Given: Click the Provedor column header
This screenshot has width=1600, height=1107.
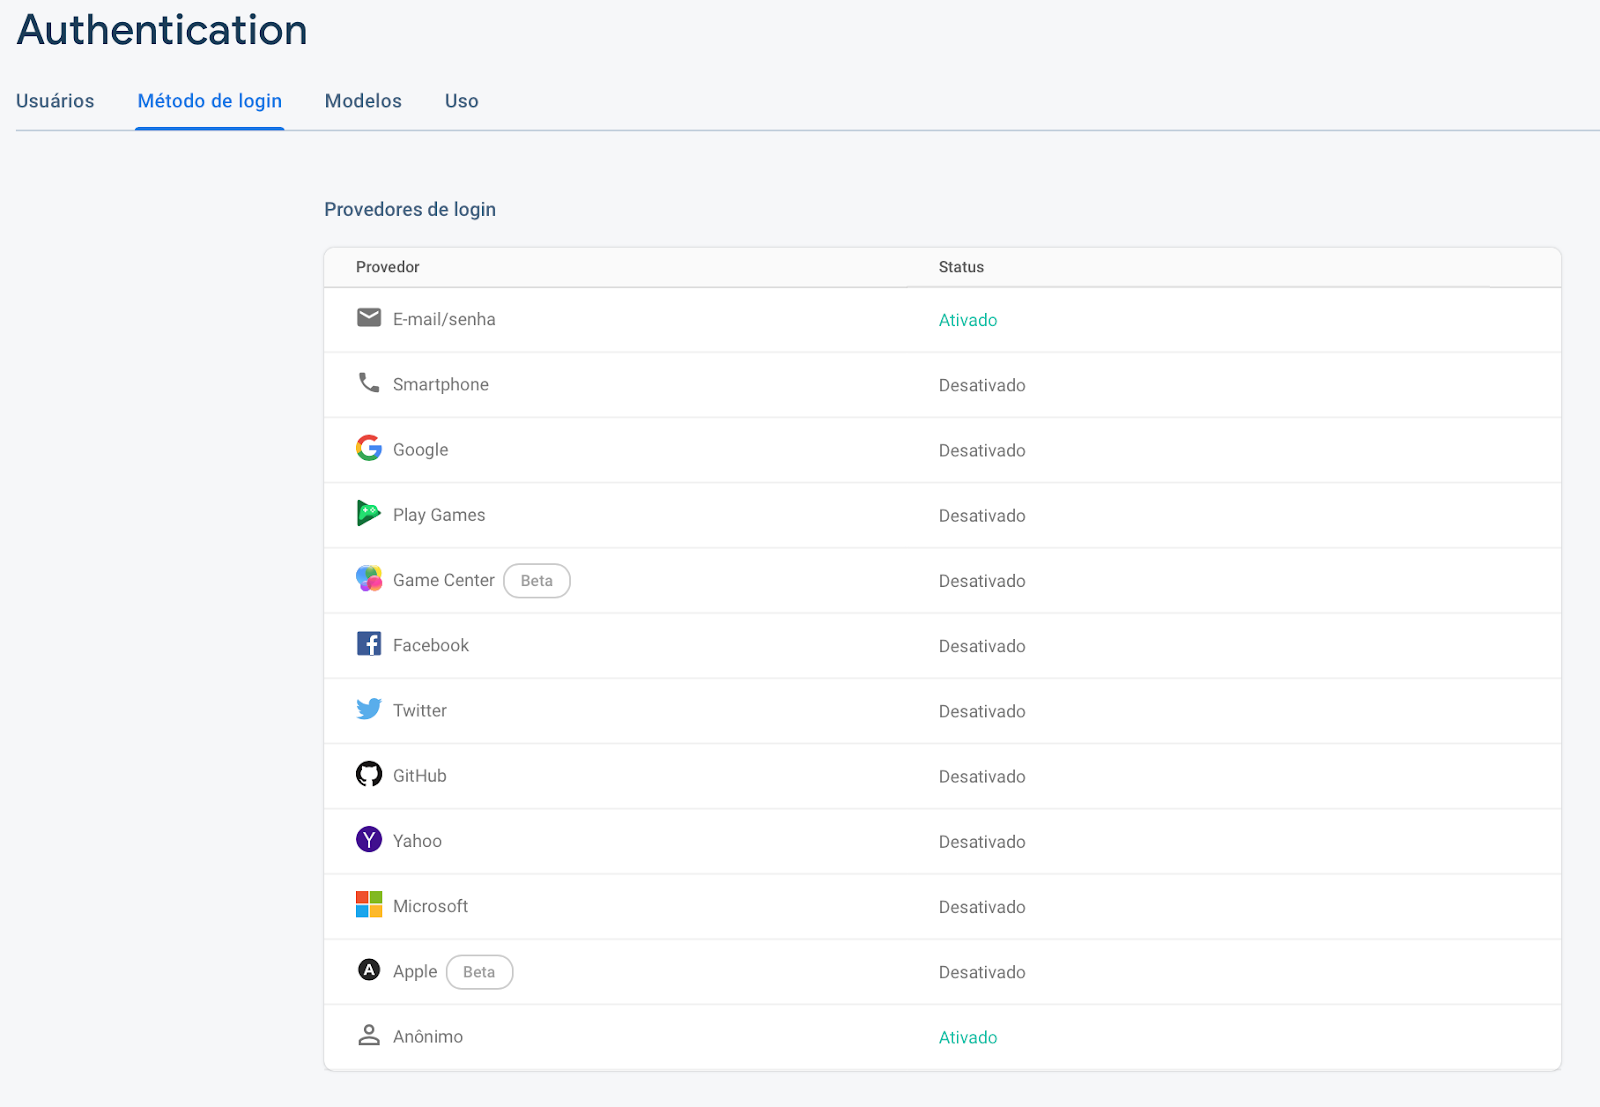Looking at the screenshot, I should point(388,267).
